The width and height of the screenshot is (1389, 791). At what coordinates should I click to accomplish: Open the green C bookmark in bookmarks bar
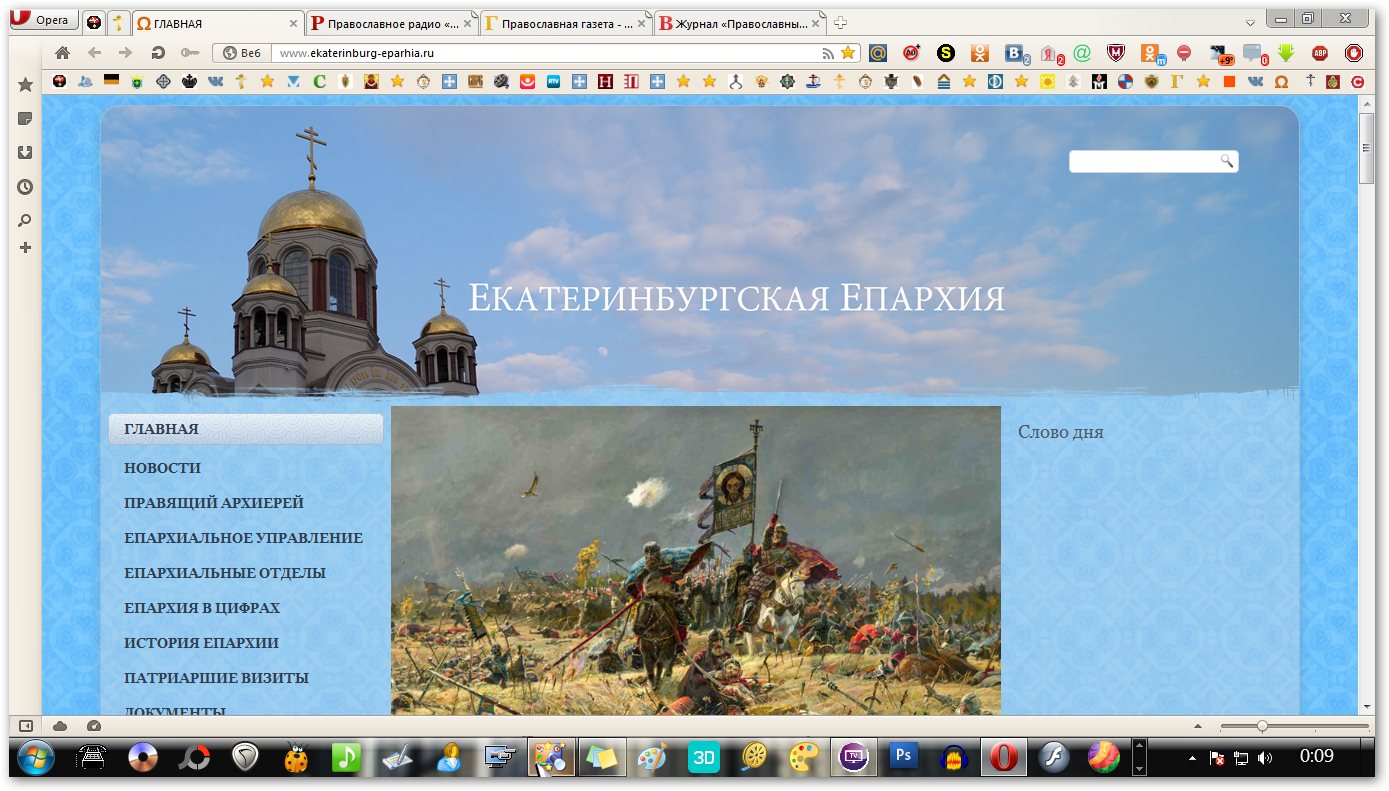coord(319,82)
